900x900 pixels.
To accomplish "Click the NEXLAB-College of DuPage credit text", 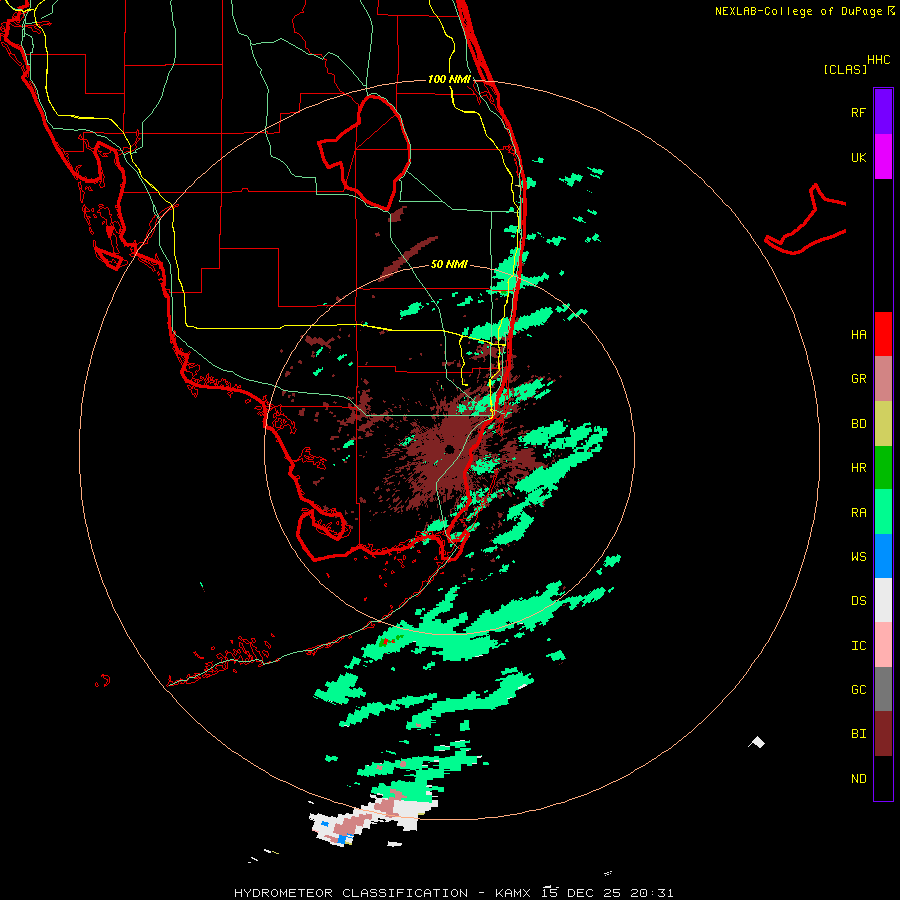I will pyautogui.click(x=798, y=11).
